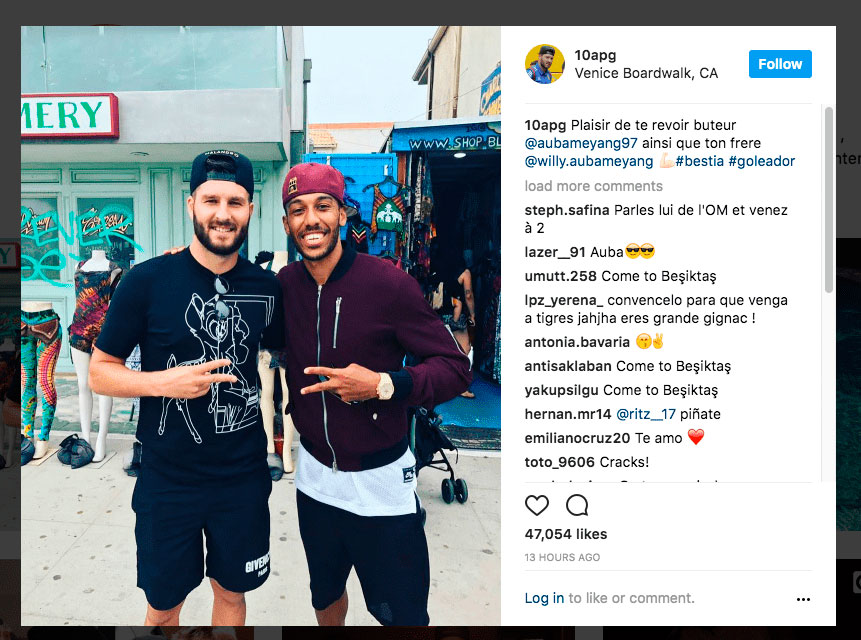Open the 10apg profile avatar
The width and height of the screenshot is (861, 640).
pyautogui.click(x=544, y=64)
